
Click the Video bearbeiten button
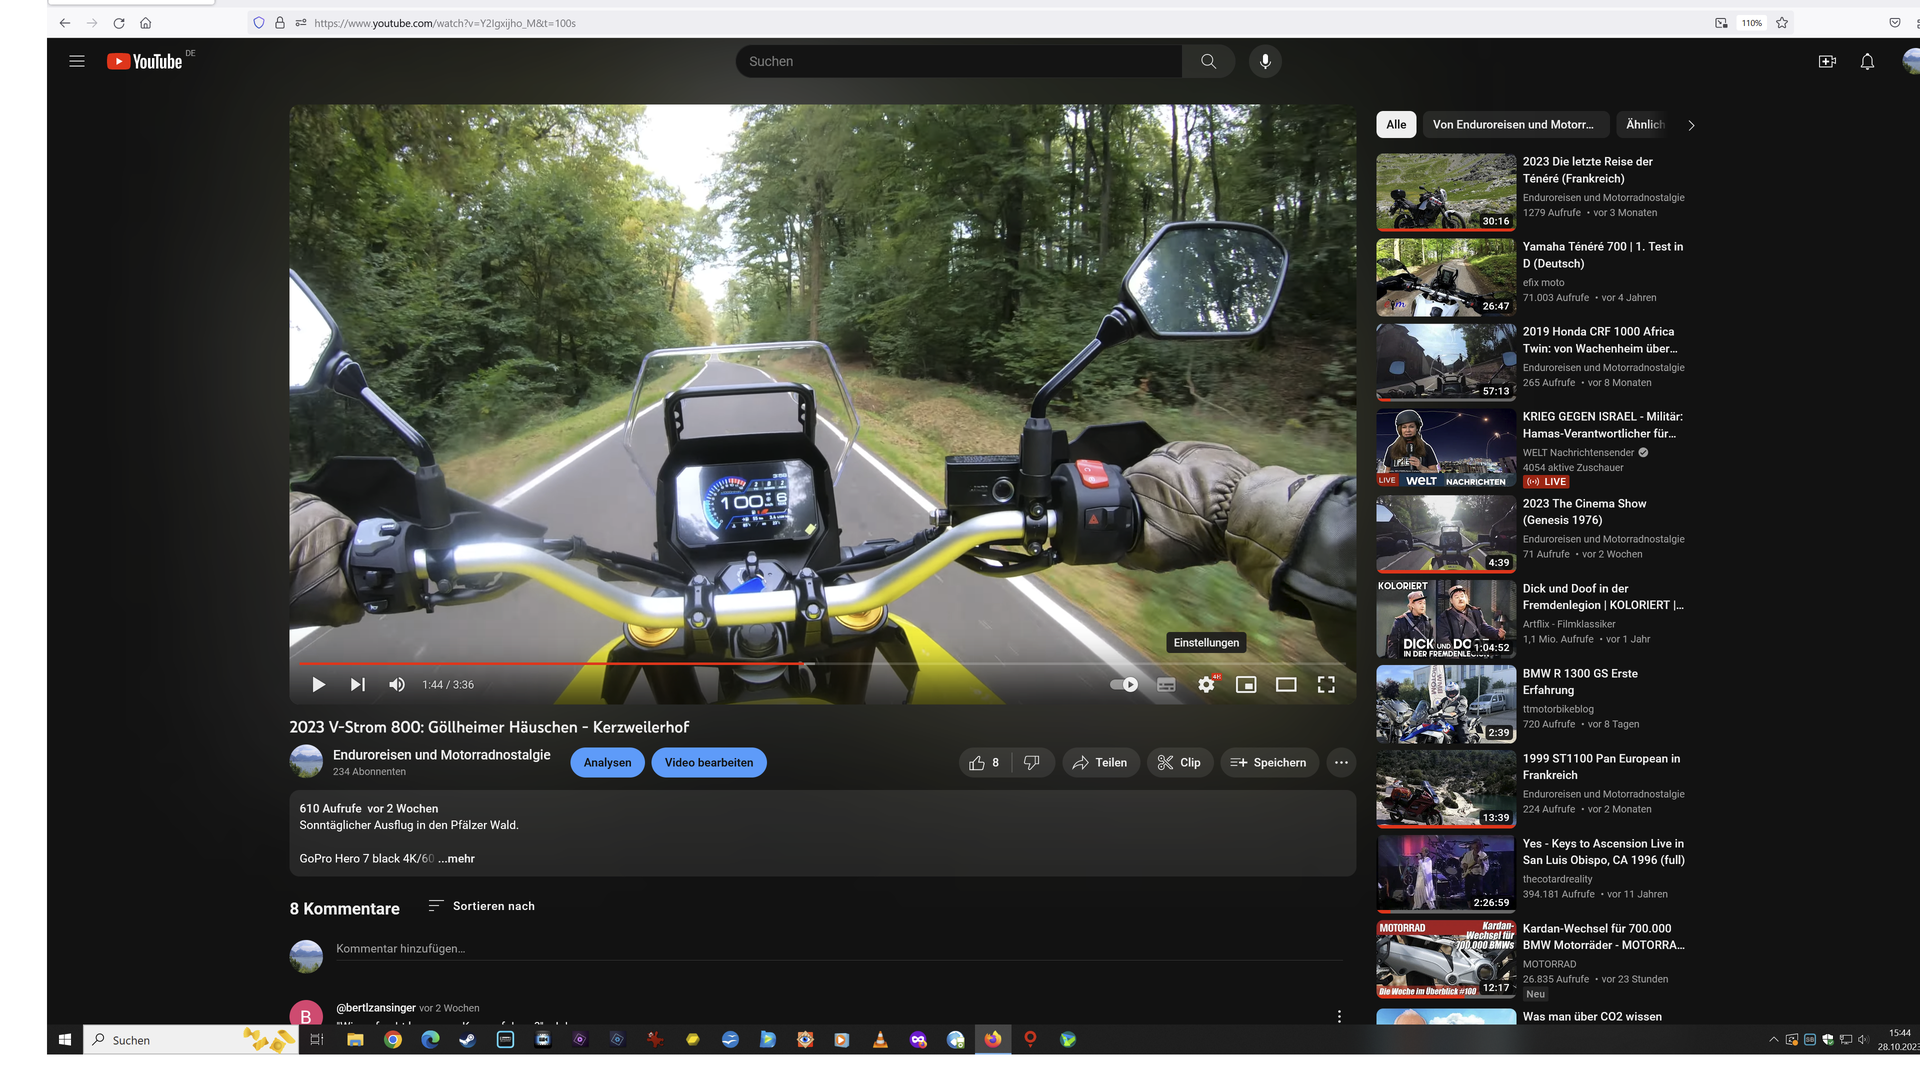[x=709, y=763]
